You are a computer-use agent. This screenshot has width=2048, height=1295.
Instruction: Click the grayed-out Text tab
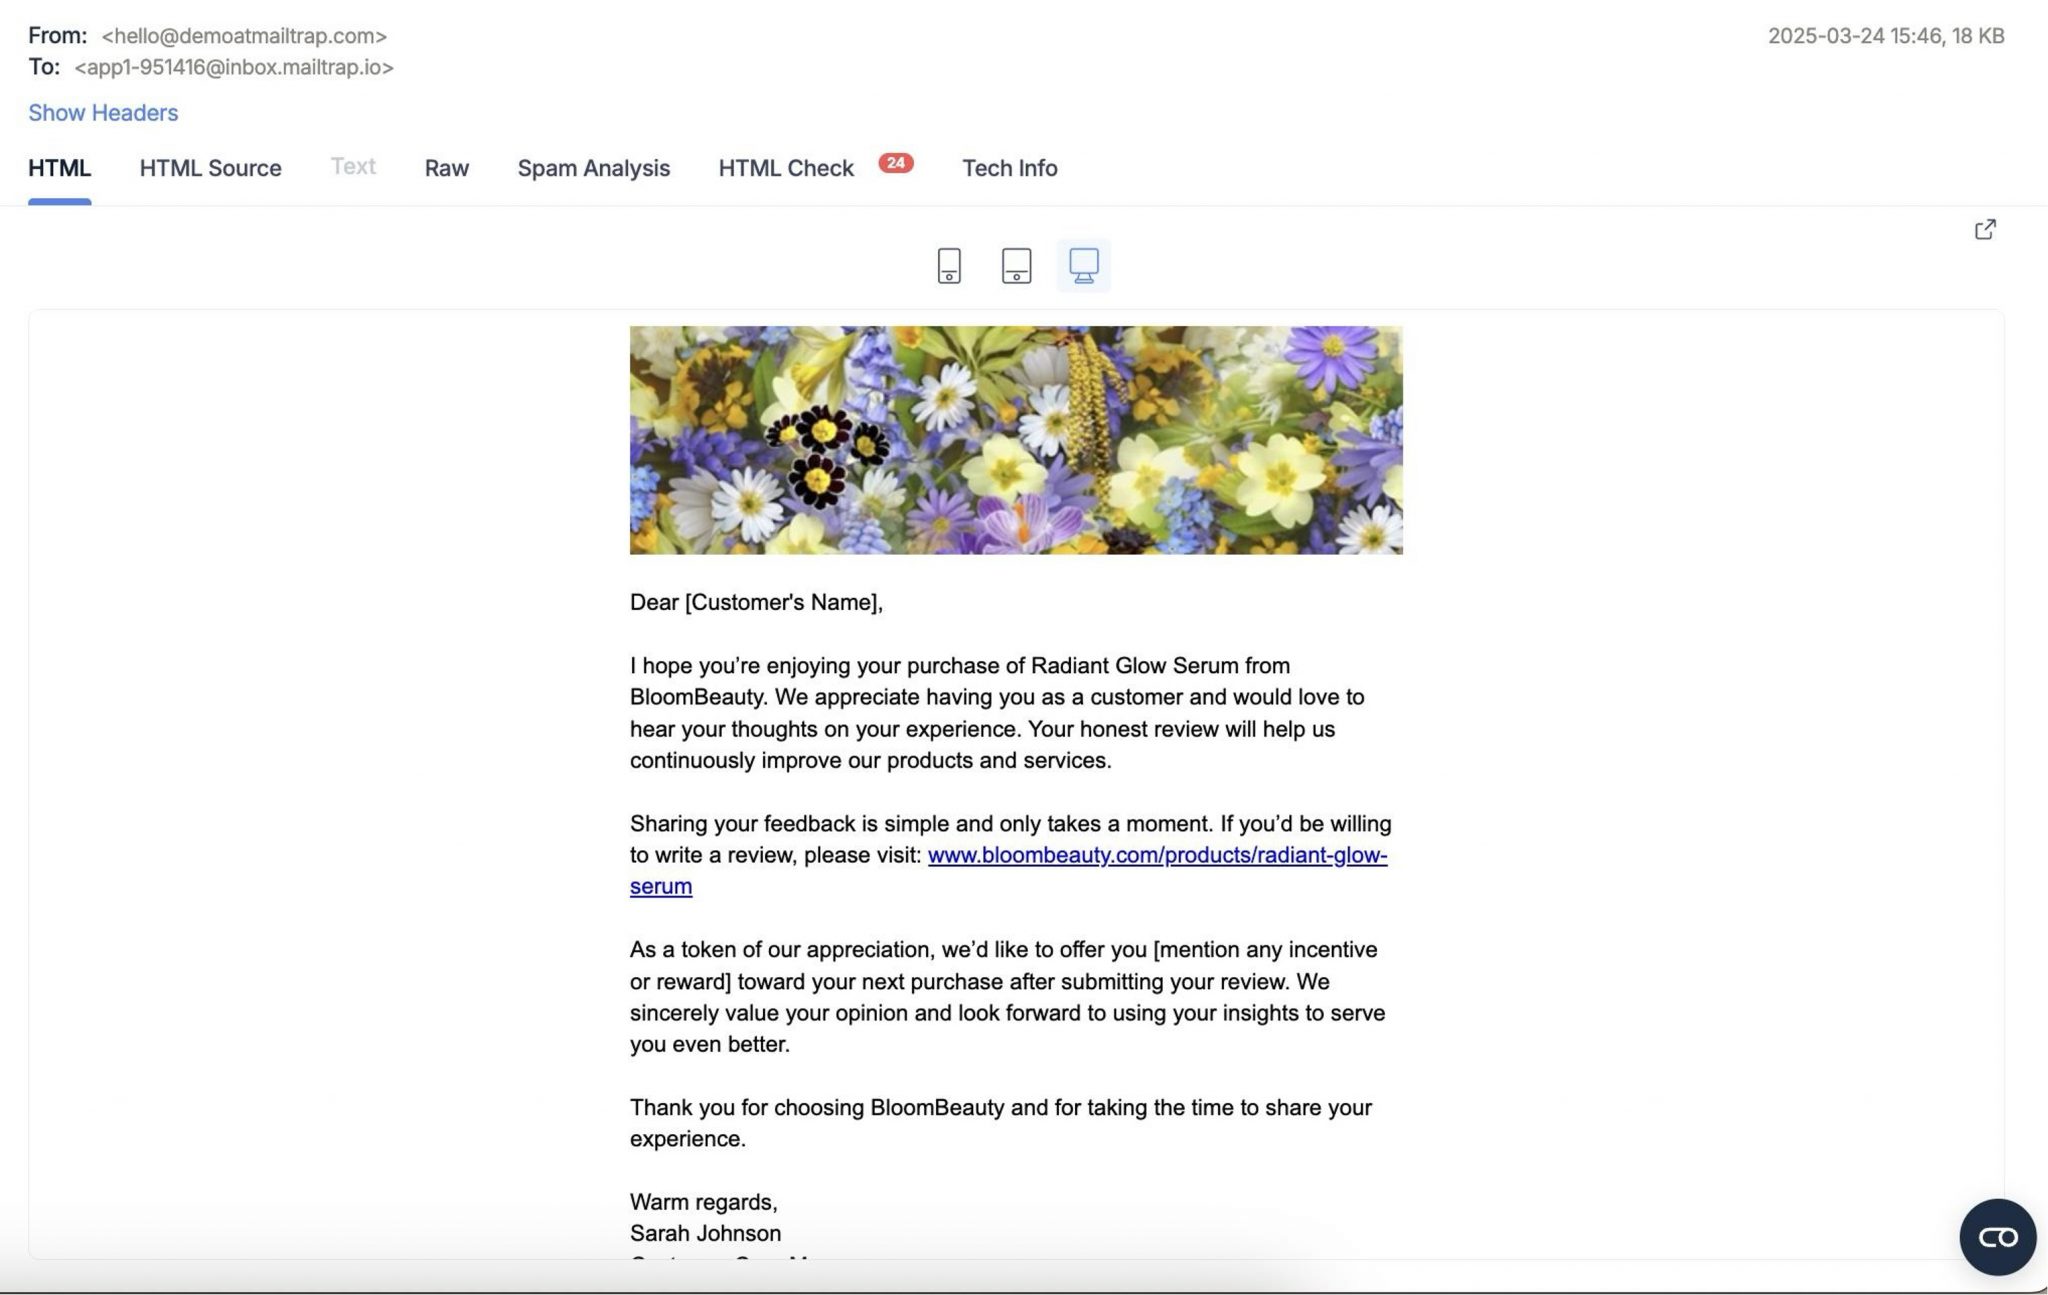353,166
